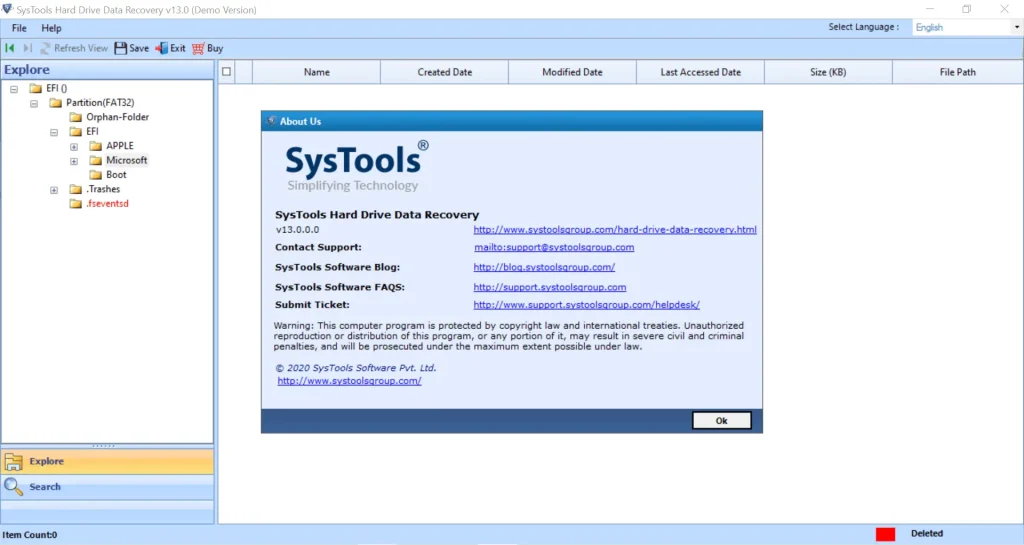Image resolution: width=1024 pixels, height=545 pixels.
Task: Switch to the Explore pane tab
Action: tap(107, 461)
